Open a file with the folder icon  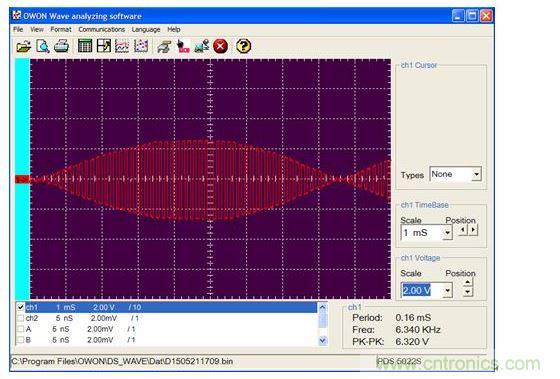[x=24, y=46]
